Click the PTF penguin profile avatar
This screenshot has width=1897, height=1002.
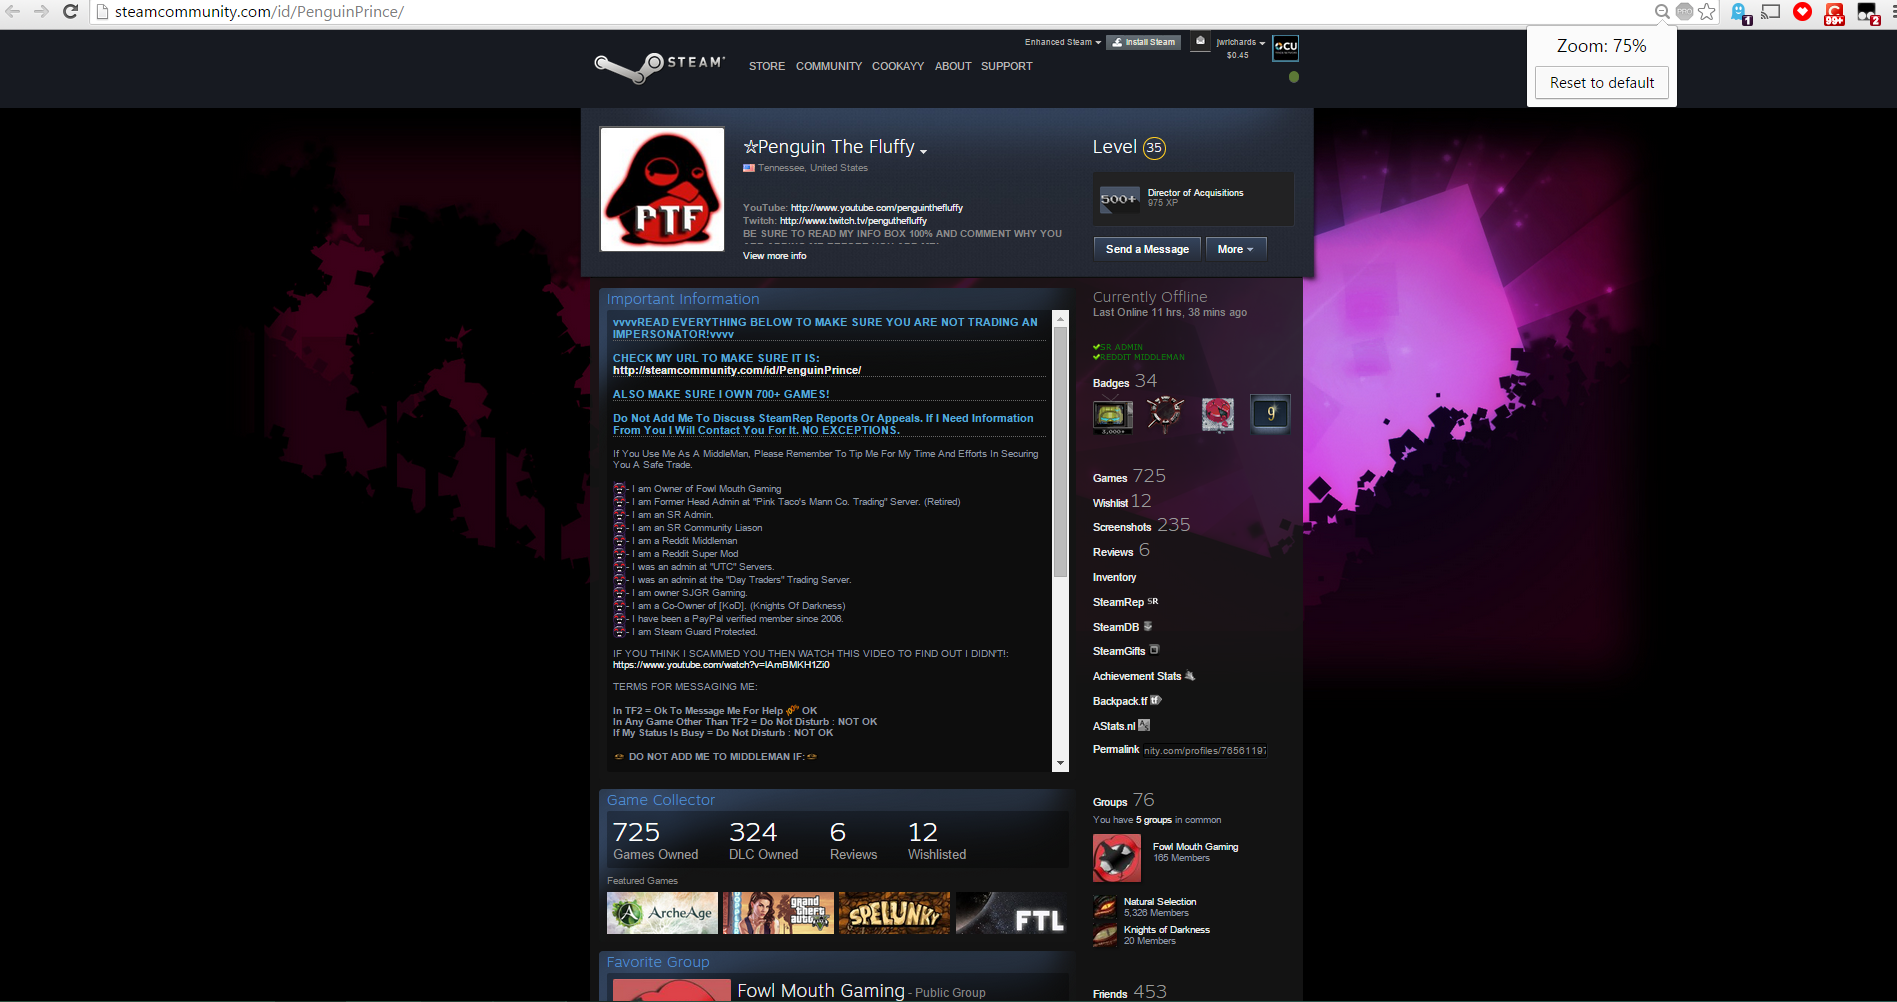[662, 189]
